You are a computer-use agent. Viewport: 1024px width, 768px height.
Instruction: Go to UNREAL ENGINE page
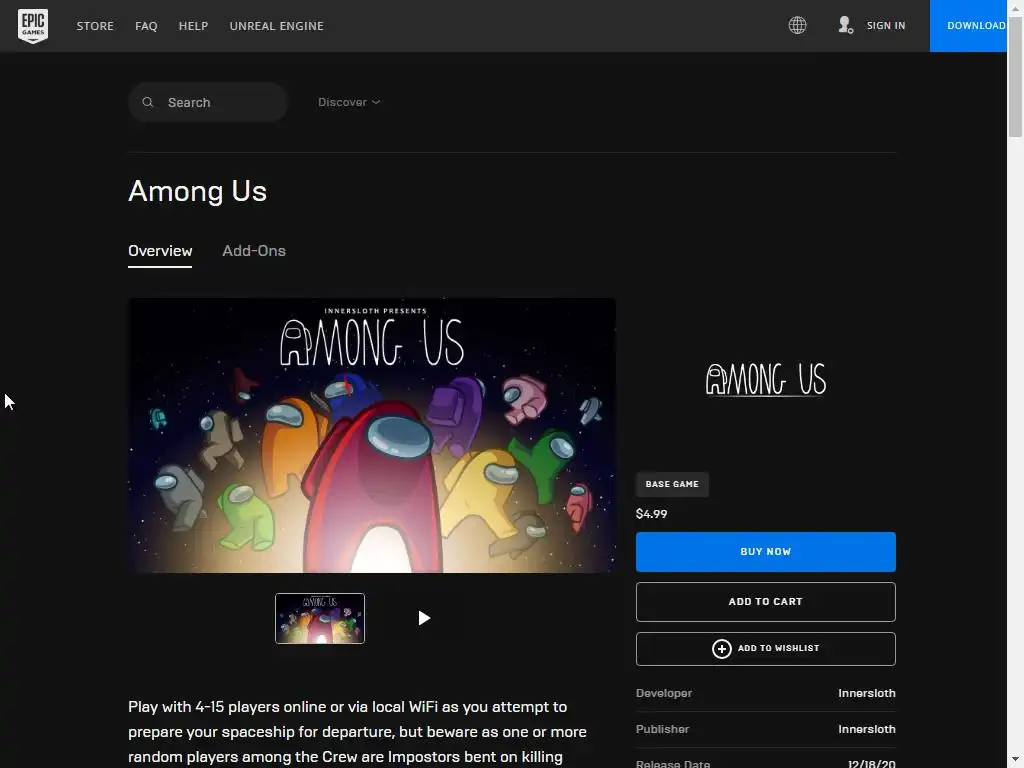[276, 26]
